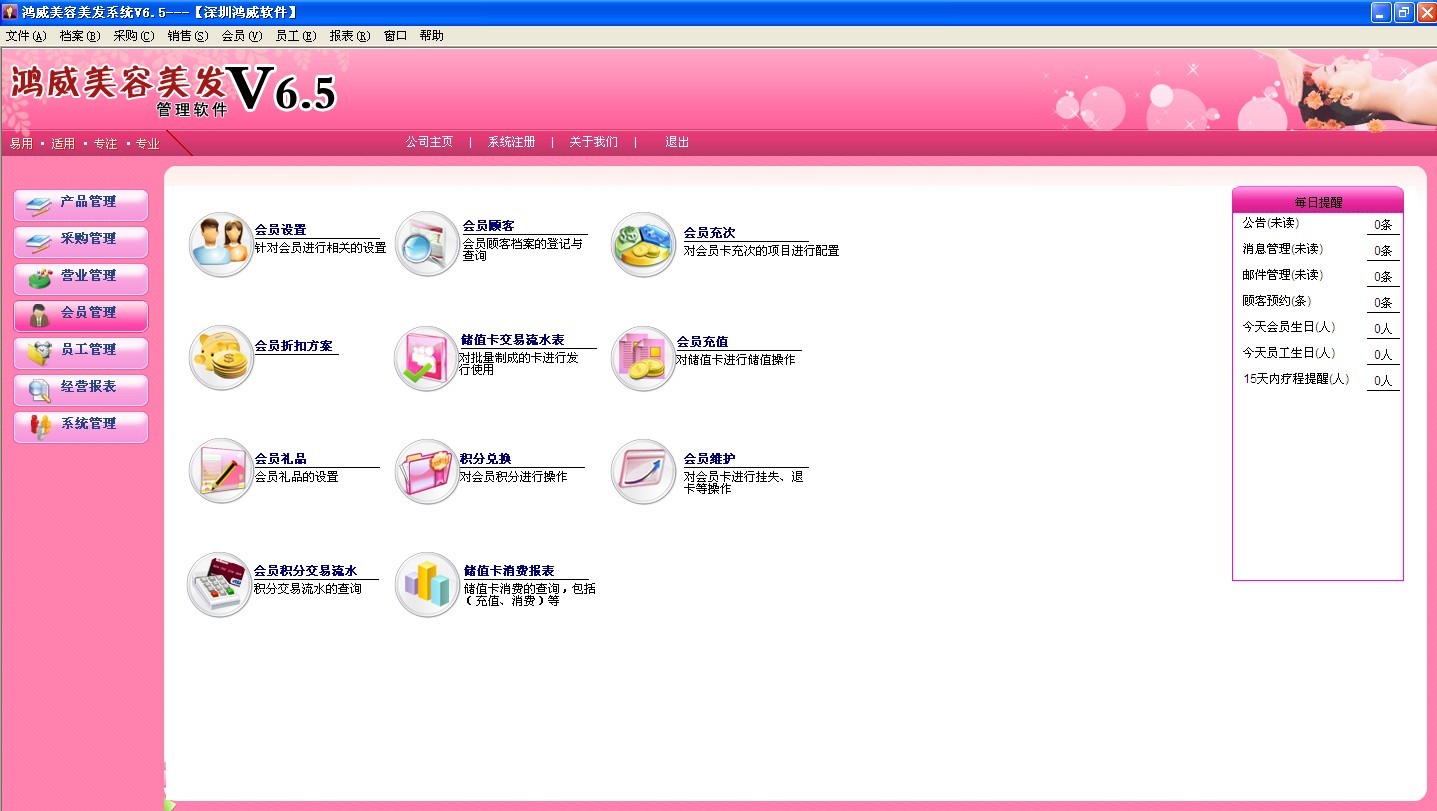Switch to 产品管理 in the sidebar
This screenshot has height=811, width=1437.
[x=81, y=203]
